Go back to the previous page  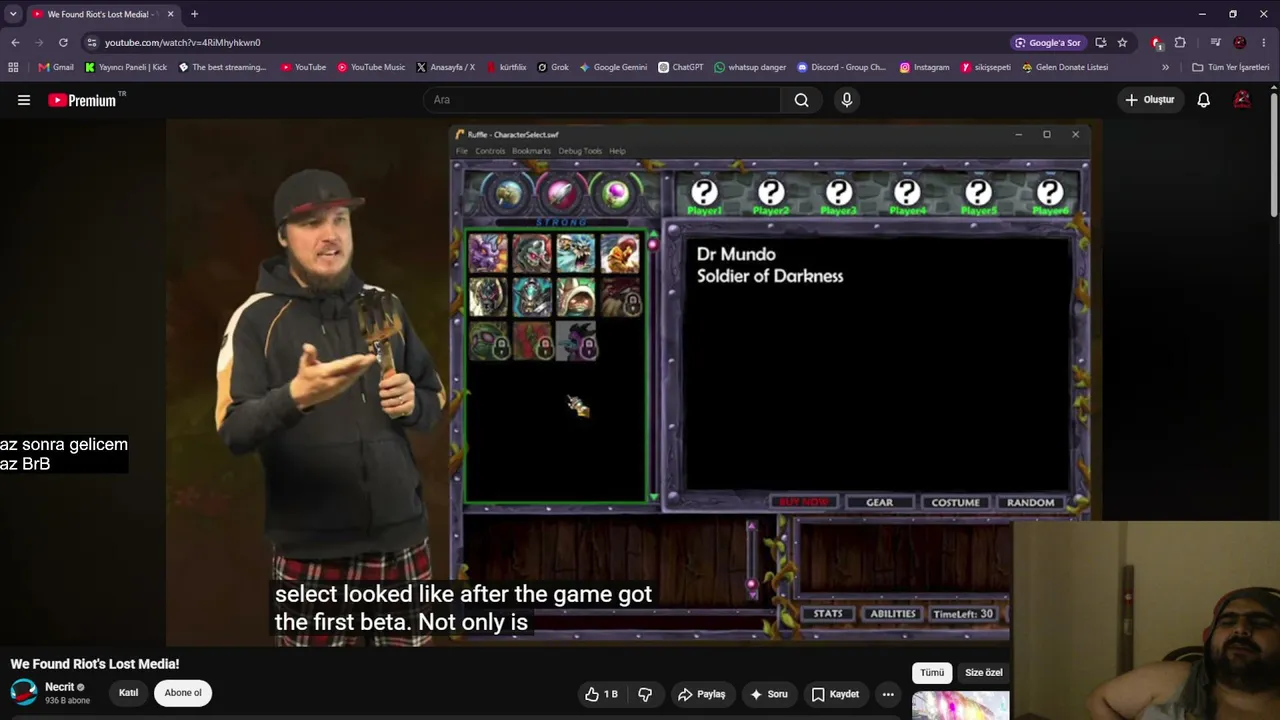(x=15, y=43)
